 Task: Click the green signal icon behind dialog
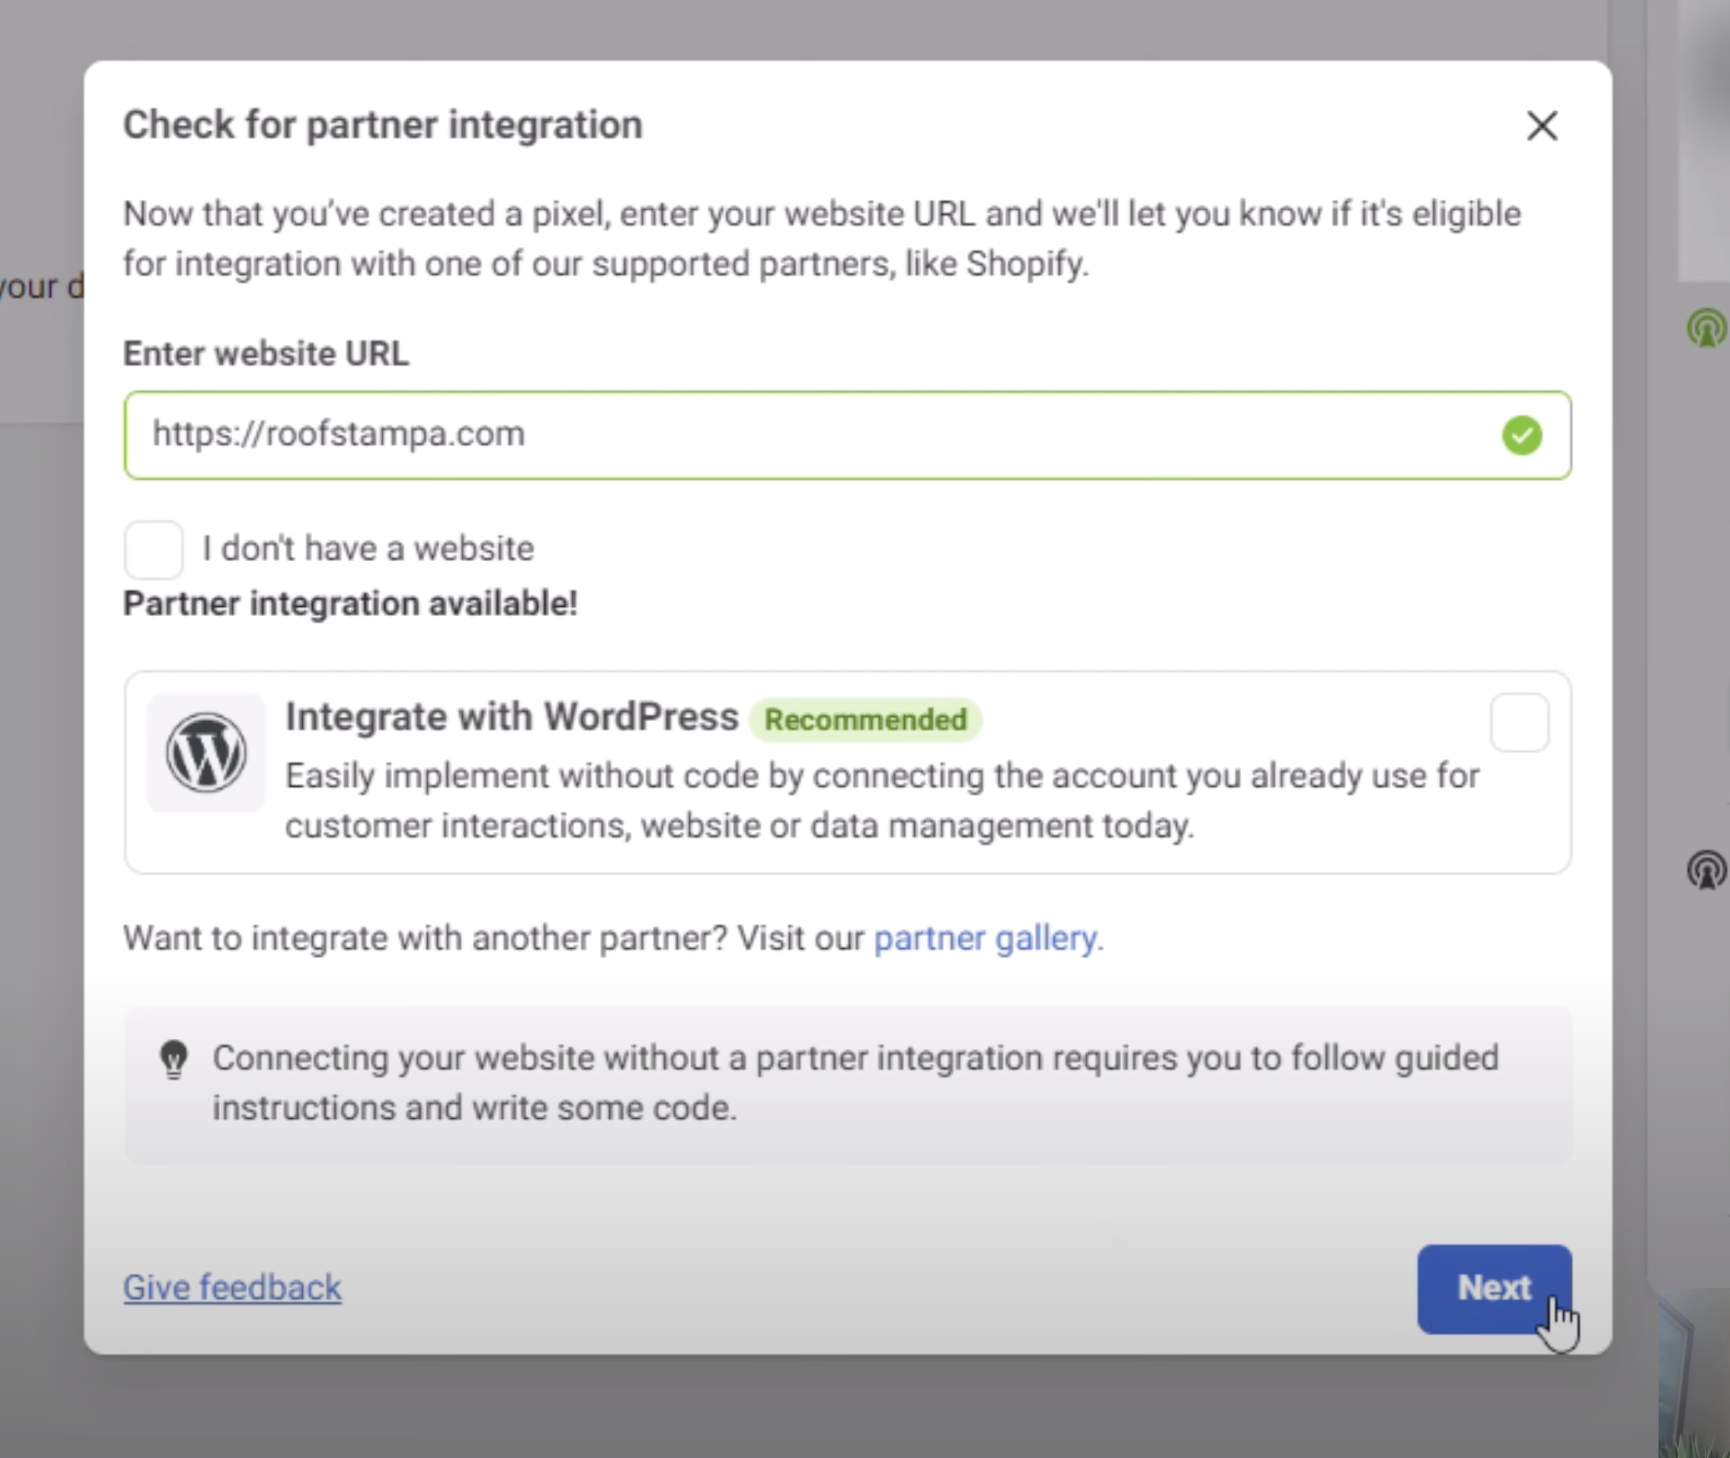point(1706,328)
